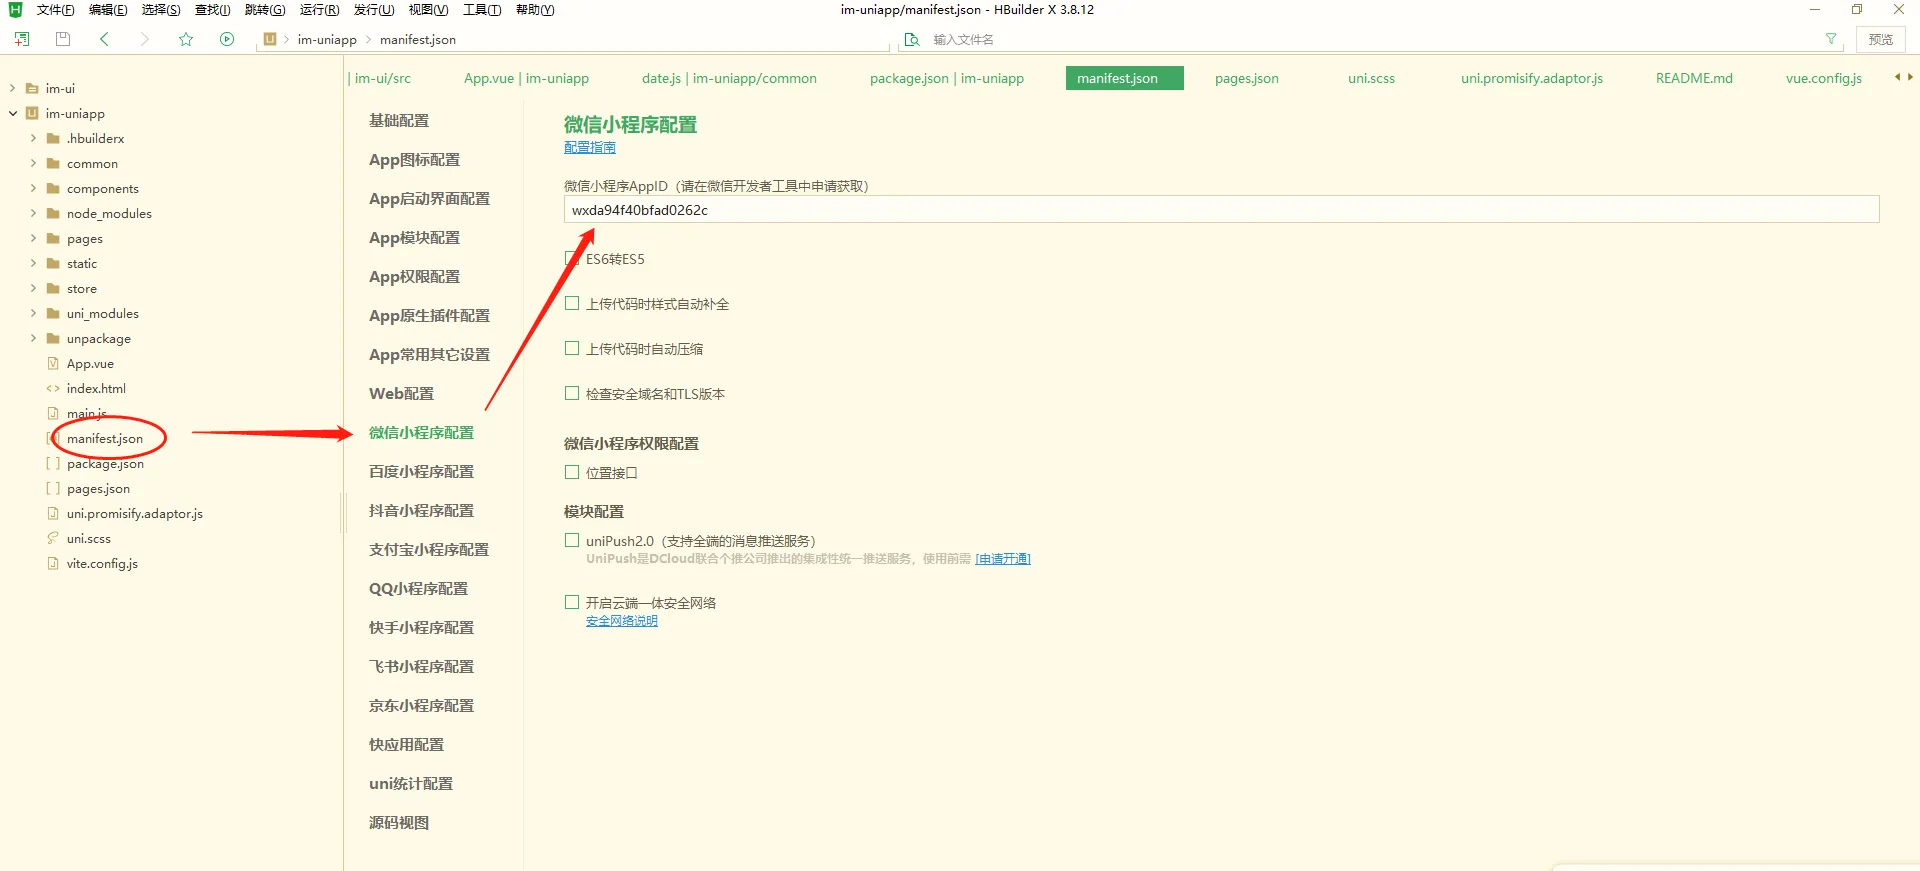Image resolution: width=1920 pixels, height=871 pixels.
Task: Open uni.promisify.adaptor.js in the tree
Action: (135, 513)
